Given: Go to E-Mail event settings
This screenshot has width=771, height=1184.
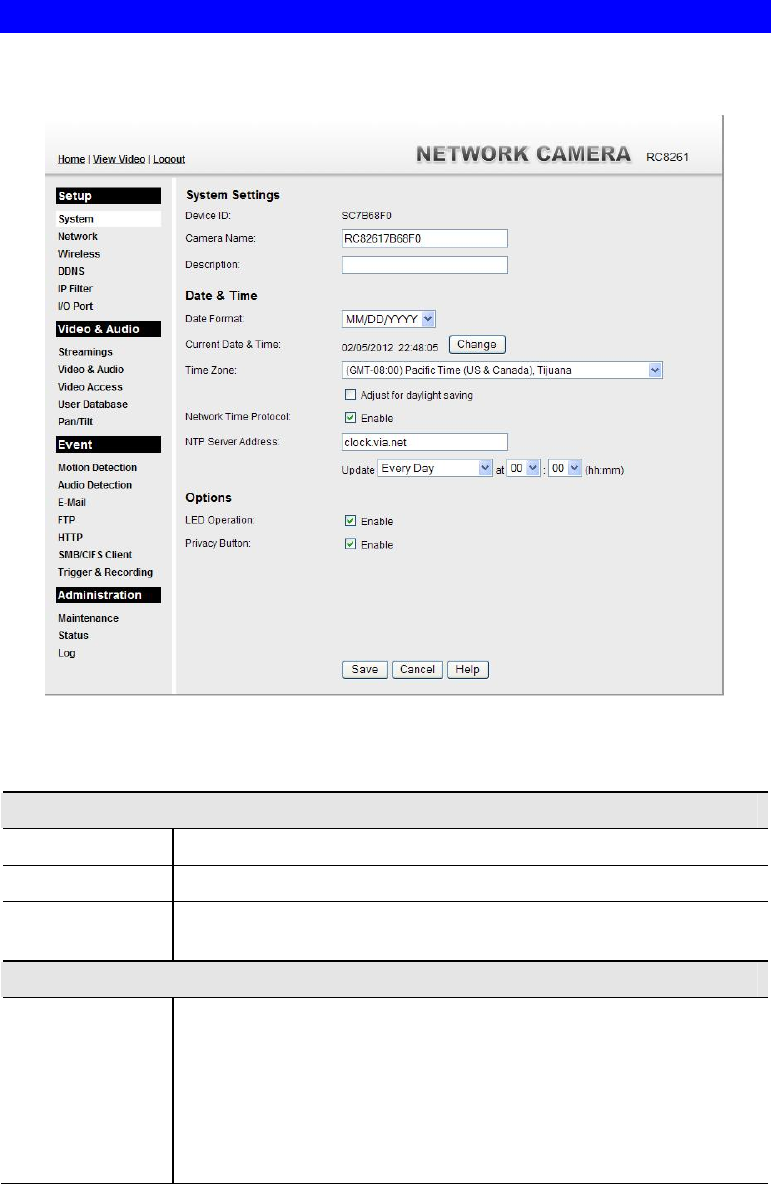Looking at the screenshot, I should click(x=72, y=502).
